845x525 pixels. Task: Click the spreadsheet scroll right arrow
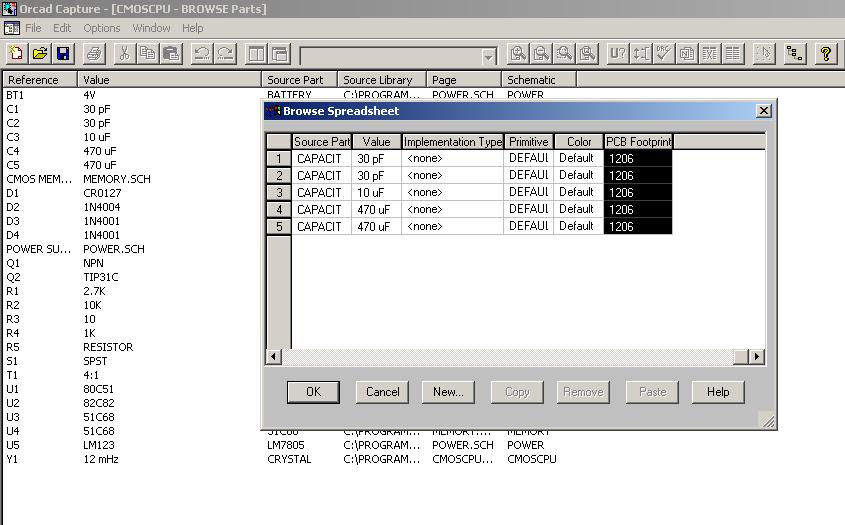757,356
